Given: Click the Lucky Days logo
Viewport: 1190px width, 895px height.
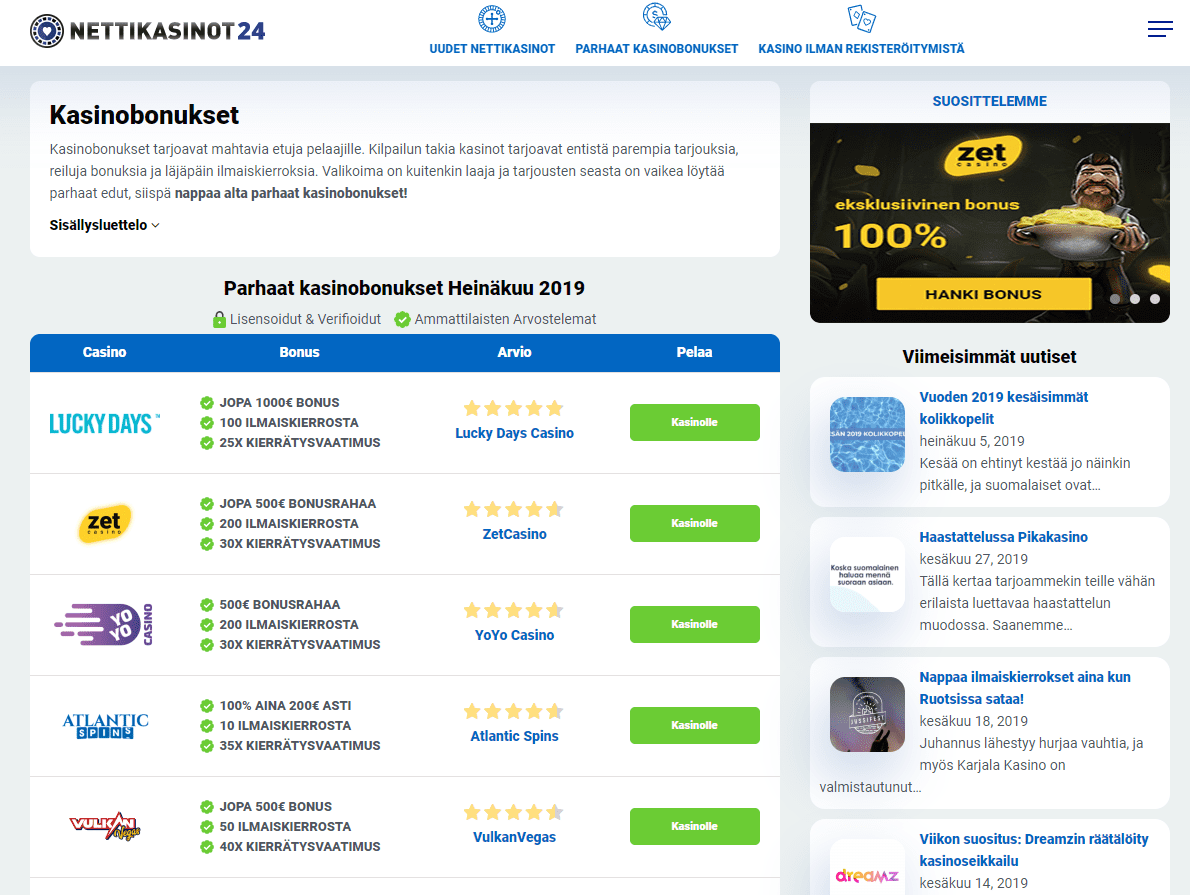Looking at the screenshot, I should pos(105,423).
